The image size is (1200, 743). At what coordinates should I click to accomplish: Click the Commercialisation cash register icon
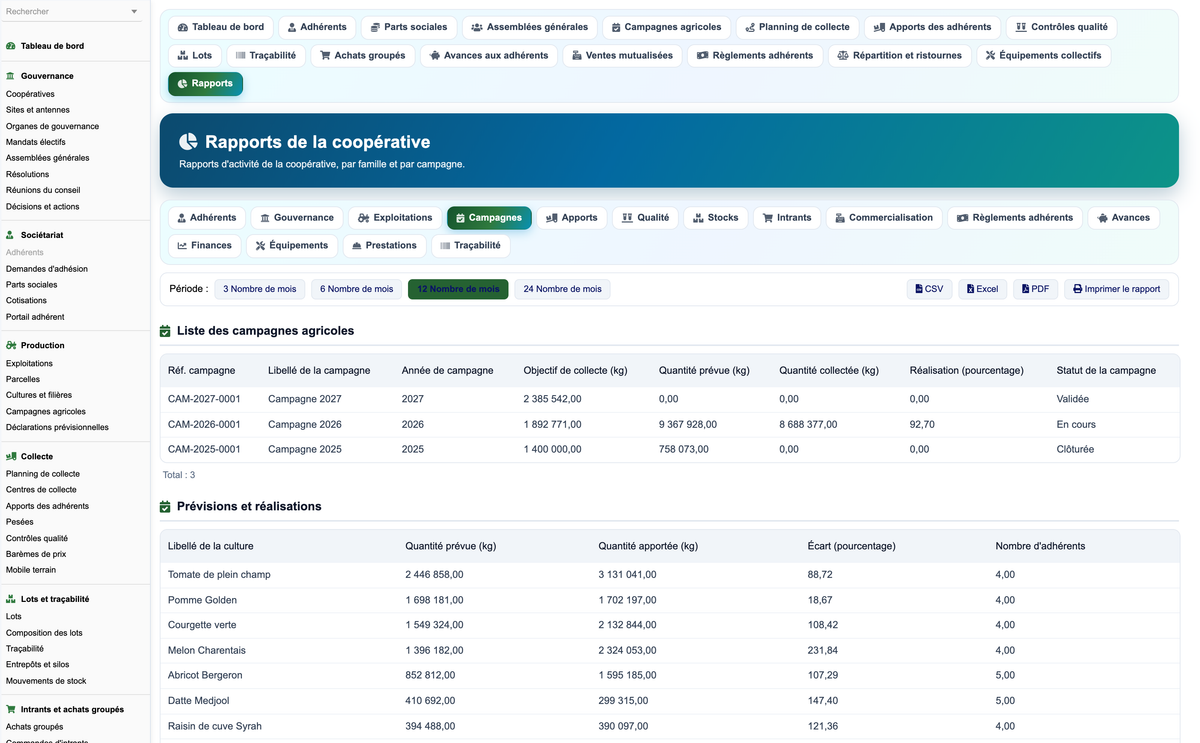click(x=840, y=217)
